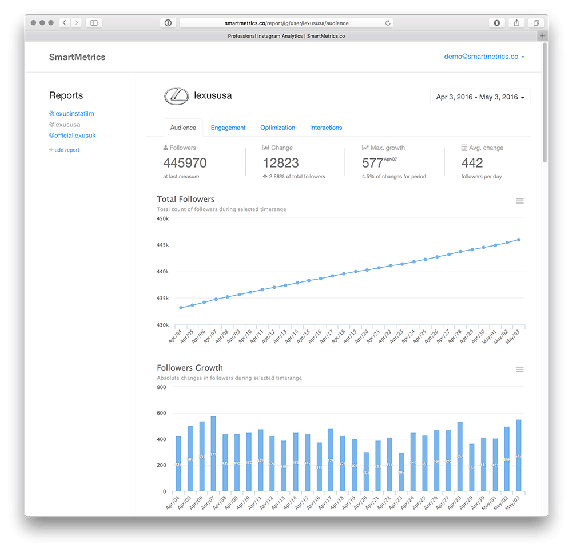Viewport: 572px width, 551px height.
Task: Click the privacy report icon left of address bar
Action: click(x=168, y=23)
